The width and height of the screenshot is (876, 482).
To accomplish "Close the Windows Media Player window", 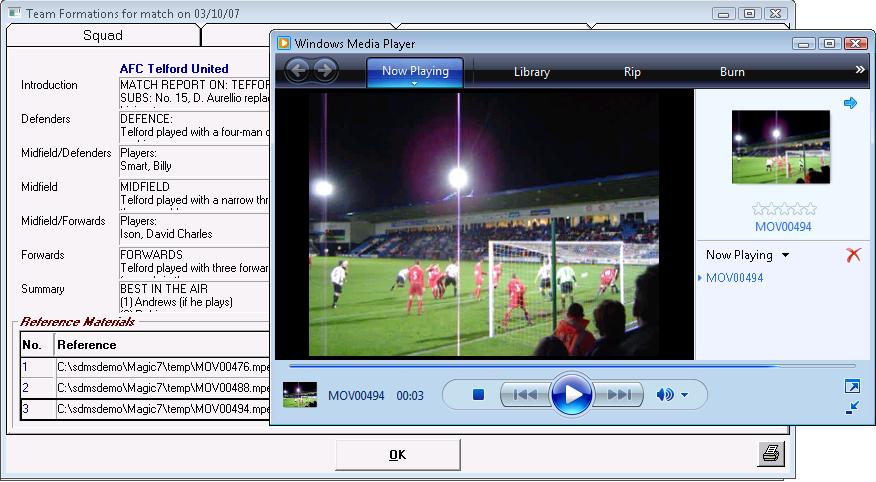I will pos(855,44).
